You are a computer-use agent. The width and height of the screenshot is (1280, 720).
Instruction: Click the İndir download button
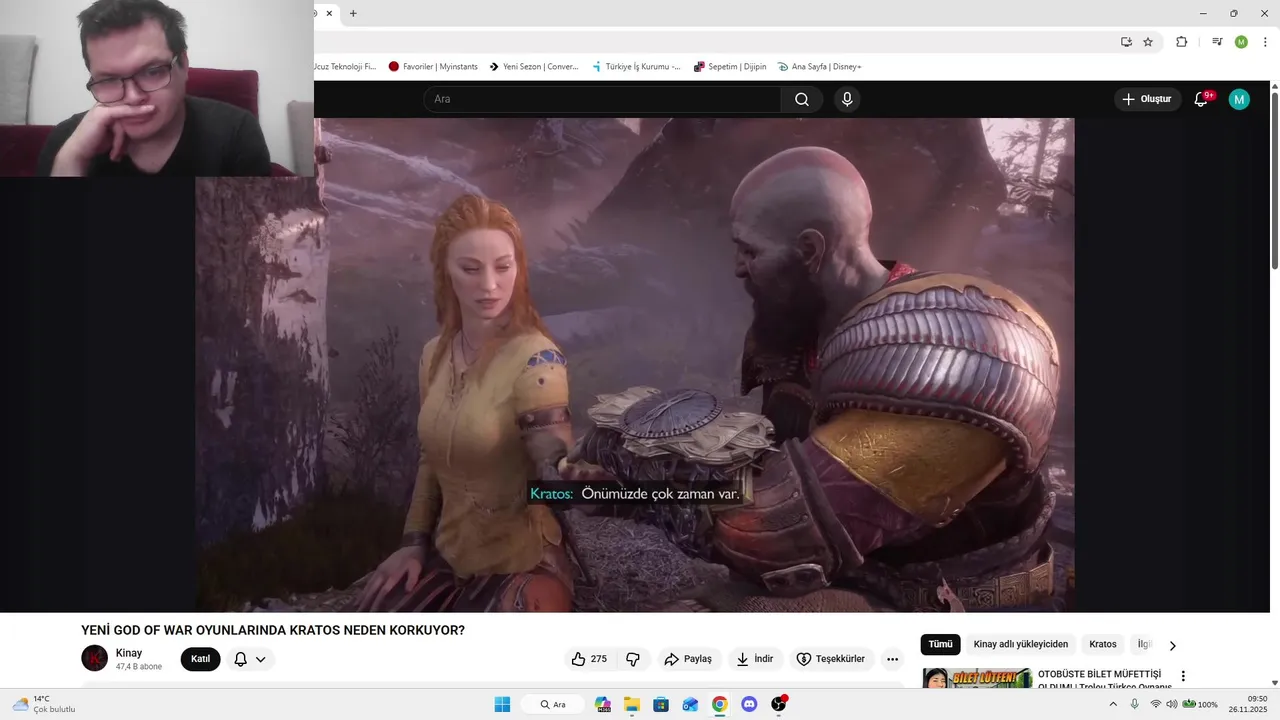(755, 659)
